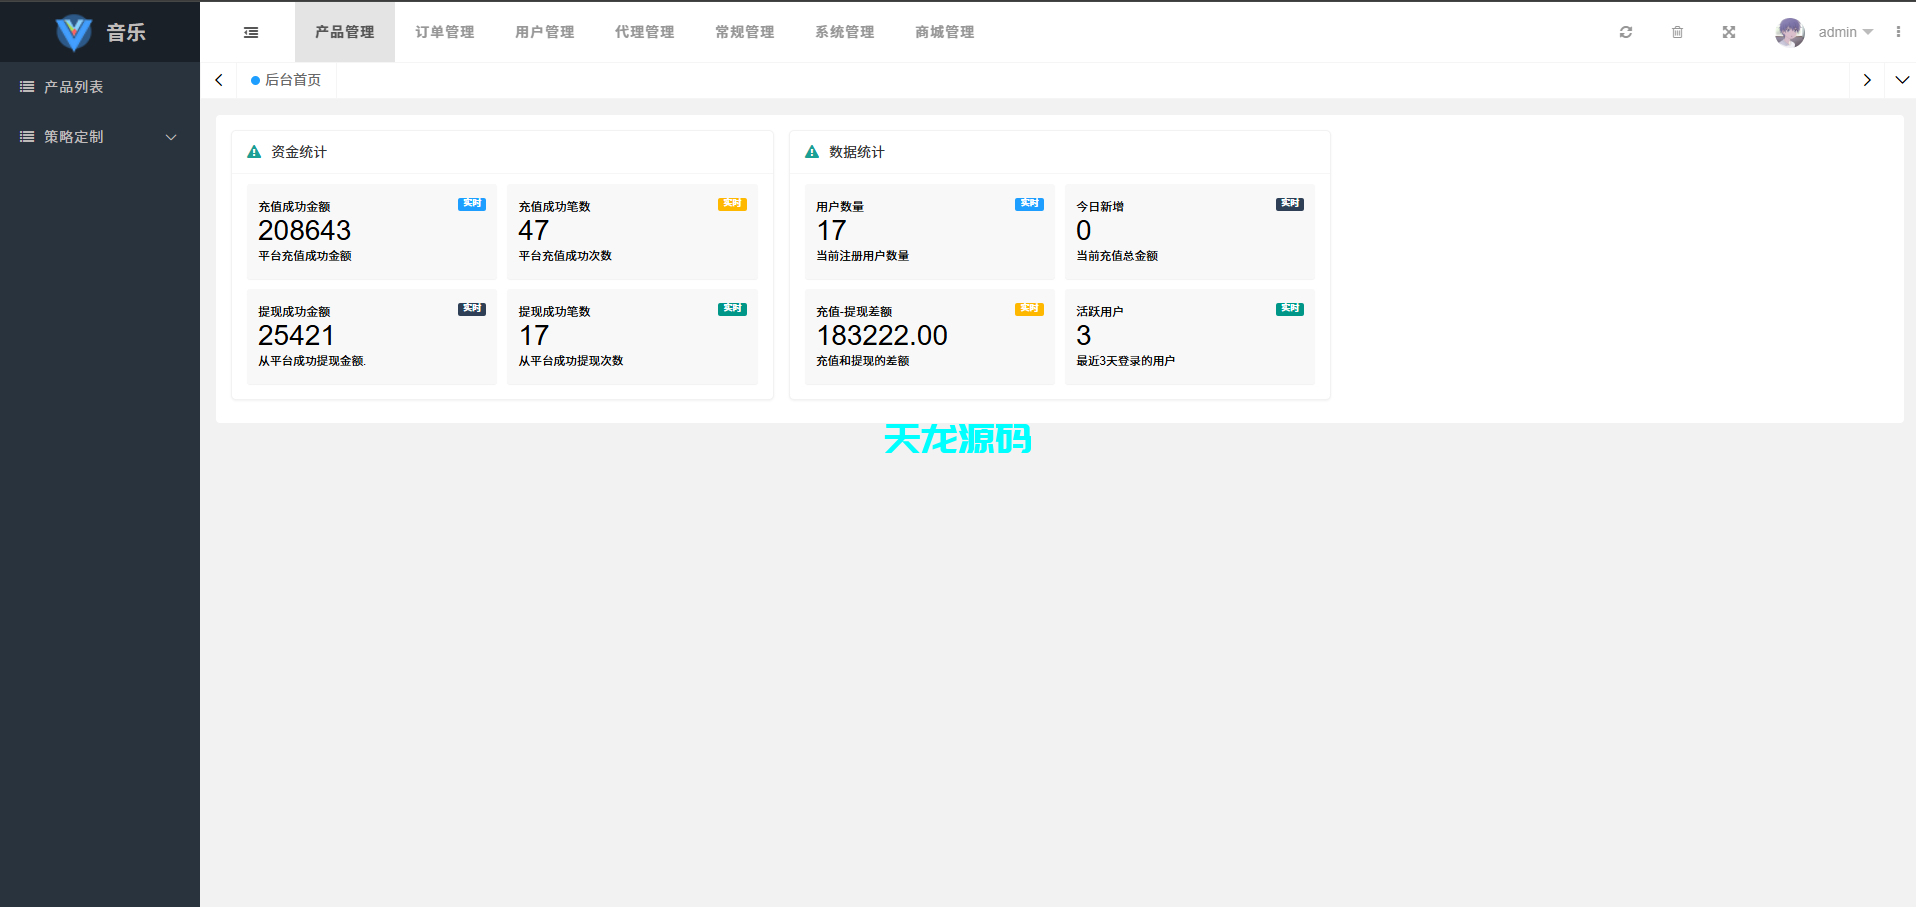The image size is (1916, 907).
Task: Click the 实时 badge on 活跃用户 card
Action: (1289, 308)
